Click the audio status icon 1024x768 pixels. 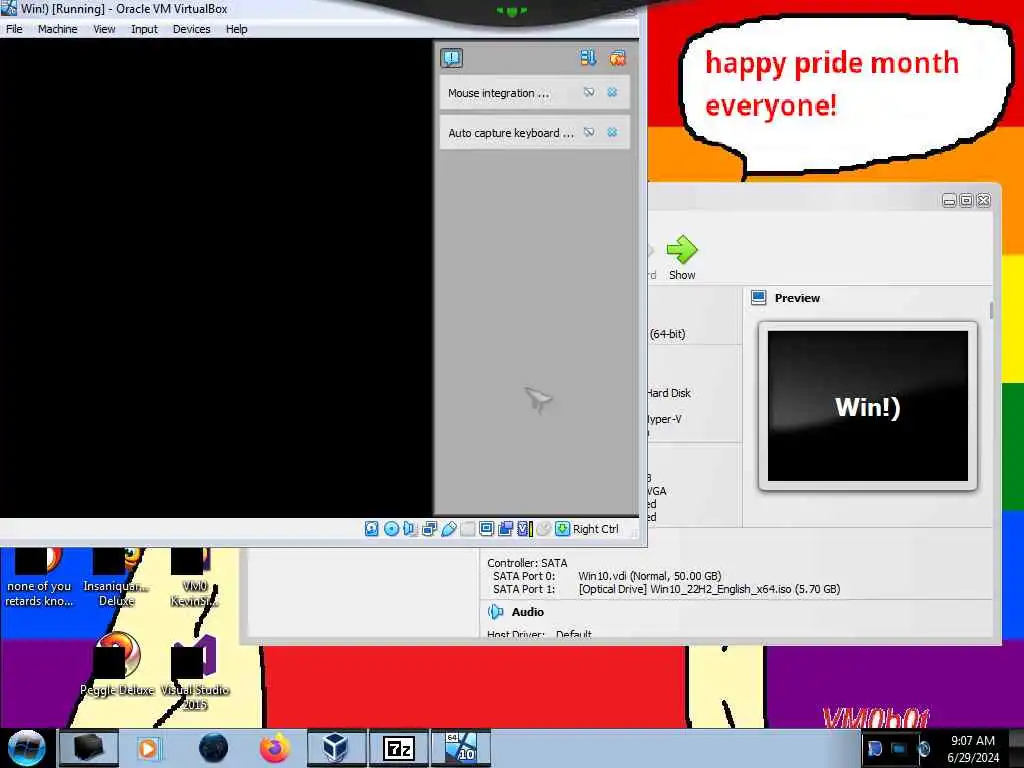tap(409, 529)
